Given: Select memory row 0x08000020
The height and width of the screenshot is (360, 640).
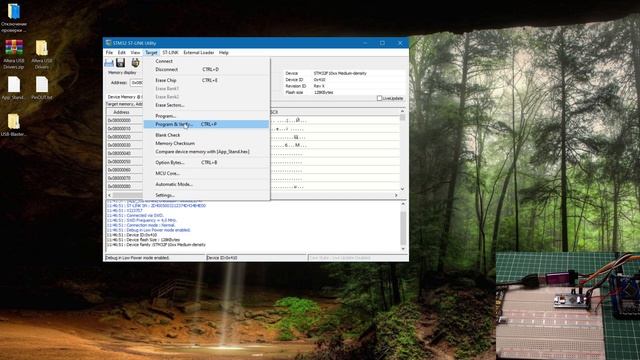Looking at the screenshot, I should point(124,137).
